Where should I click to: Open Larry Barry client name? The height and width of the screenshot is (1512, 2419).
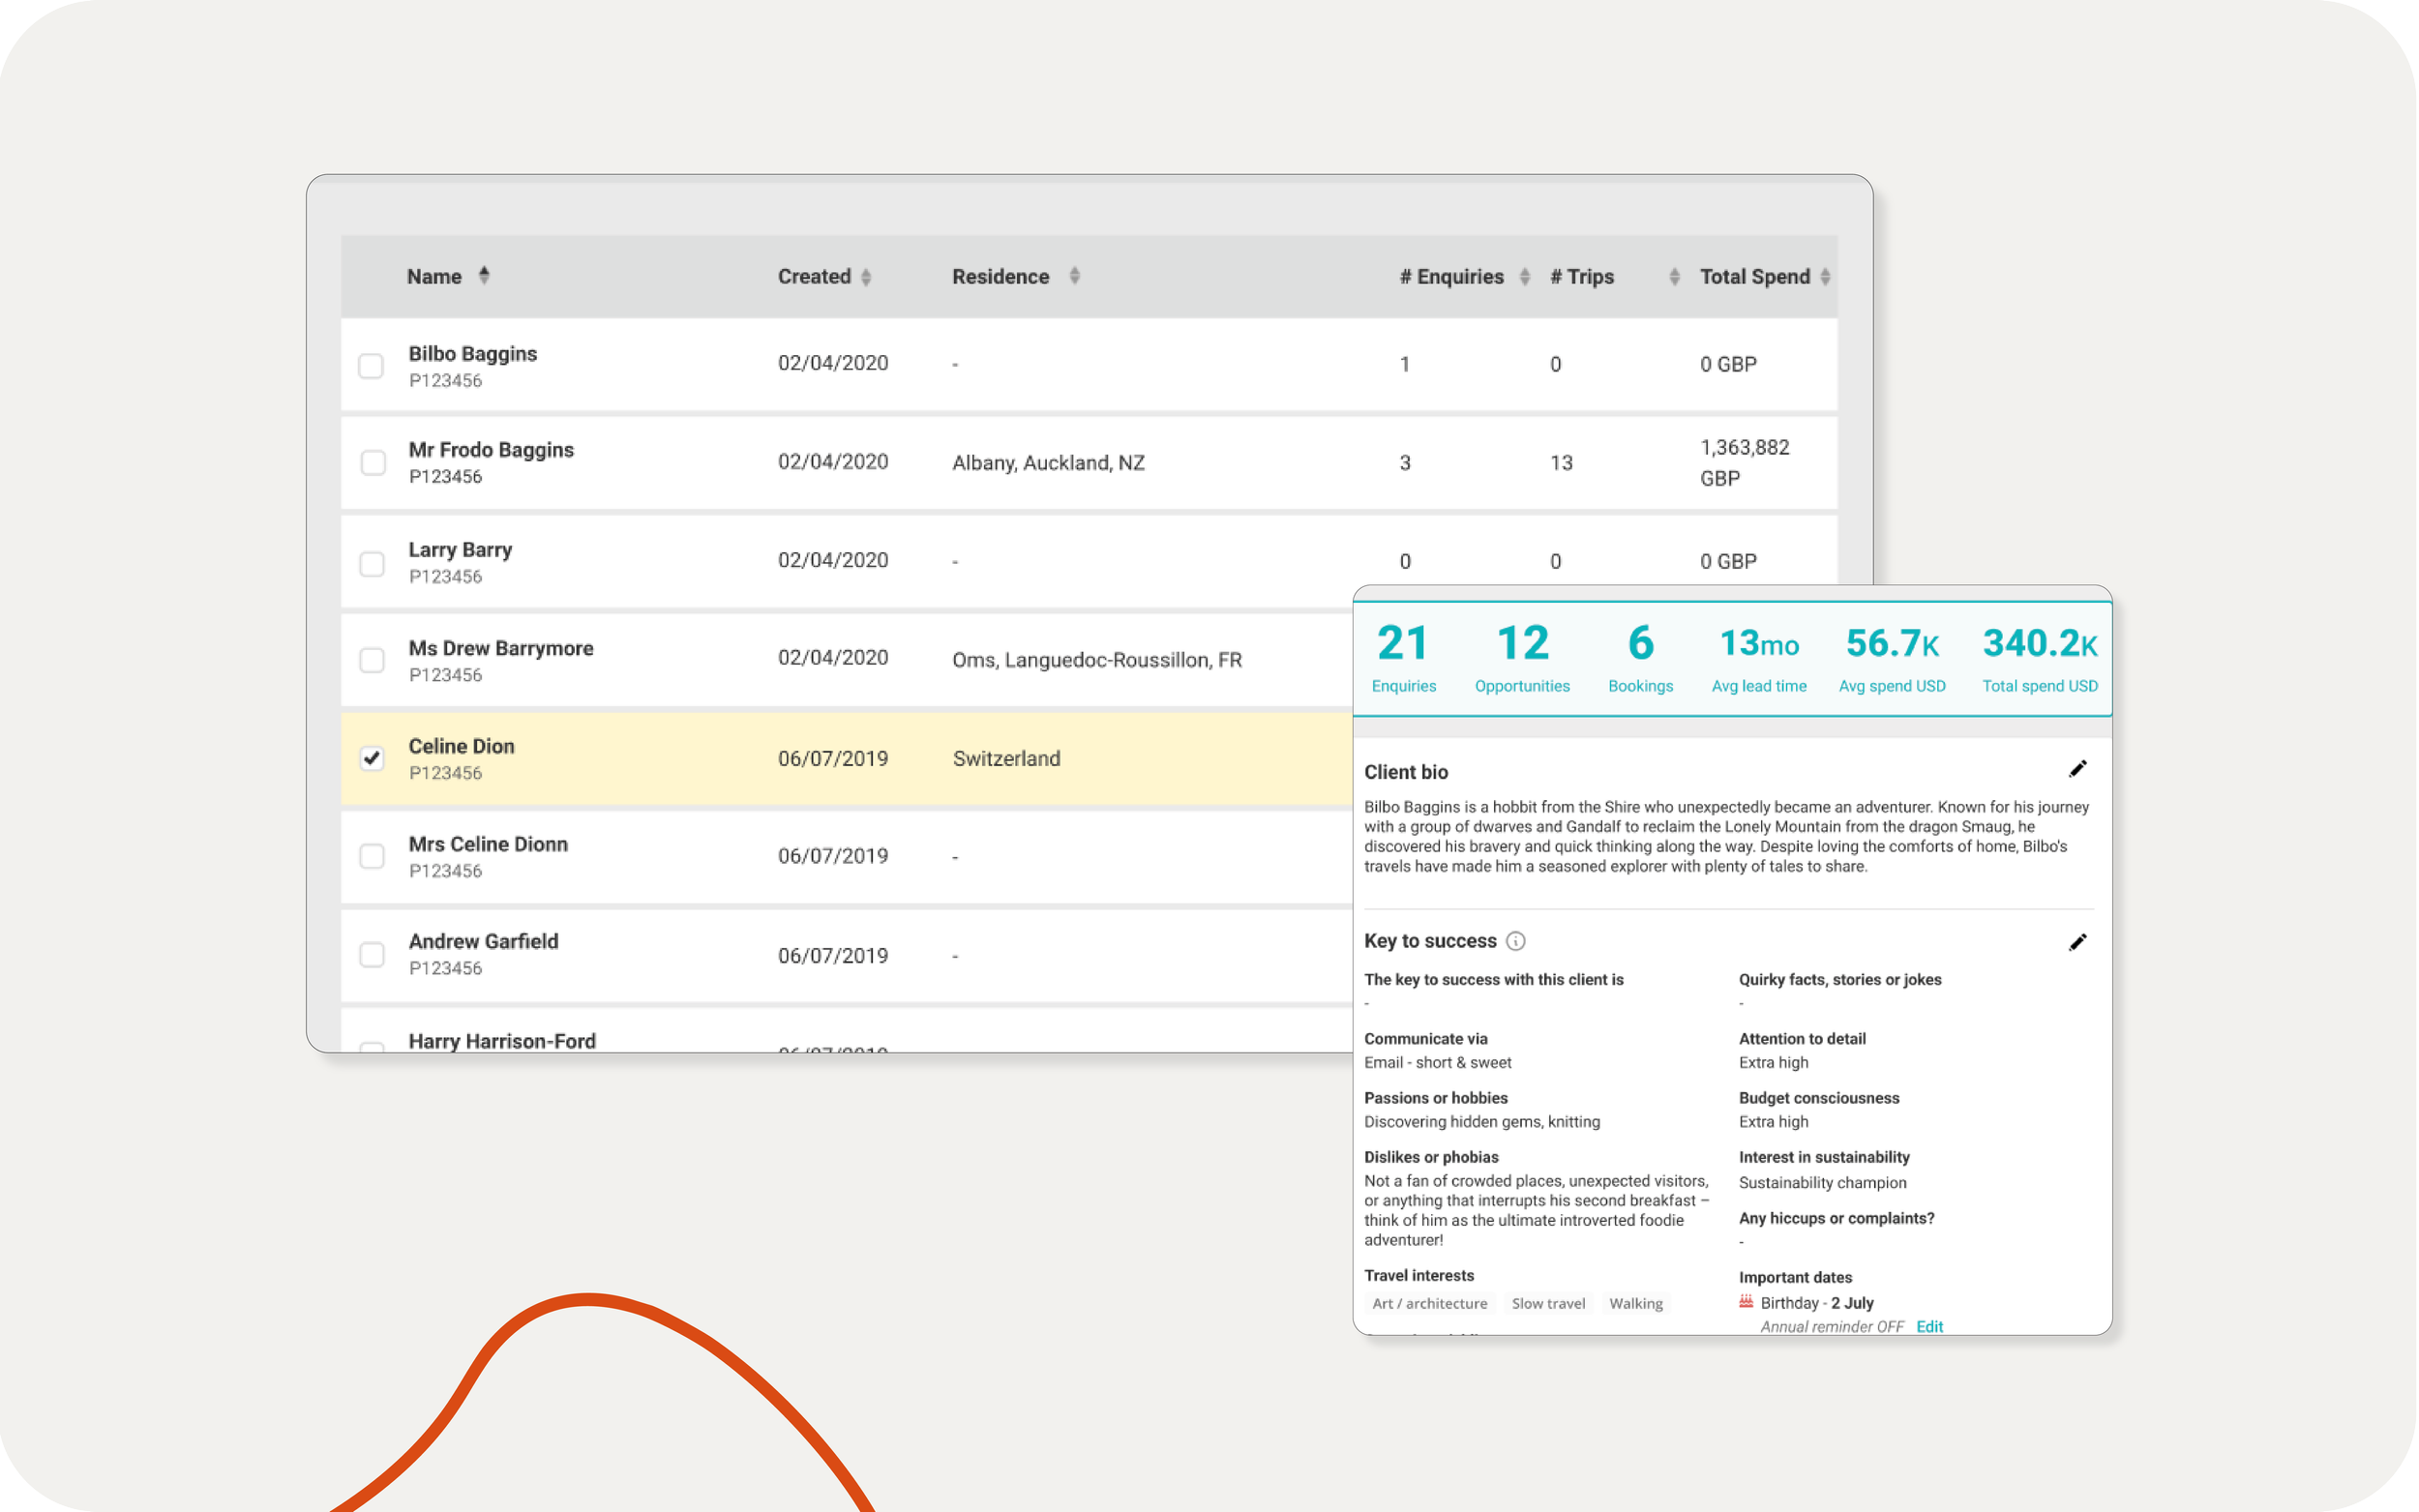tap(461, 550)
